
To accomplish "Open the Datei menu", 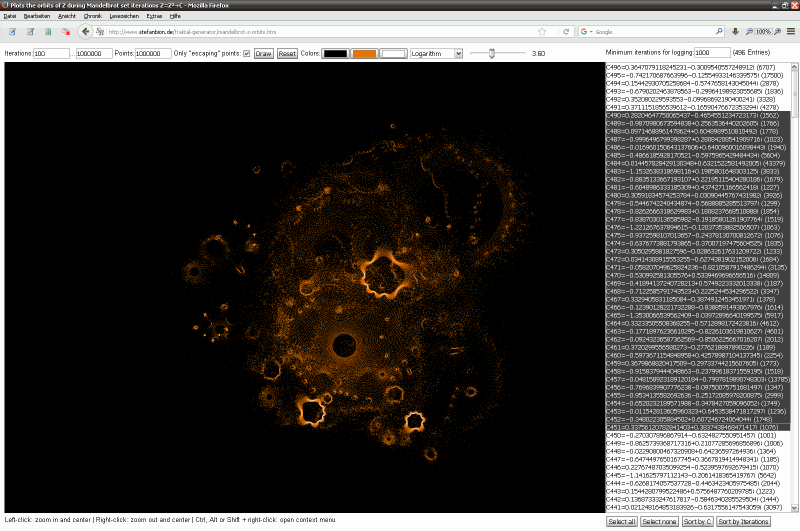I will pos(11,17).
